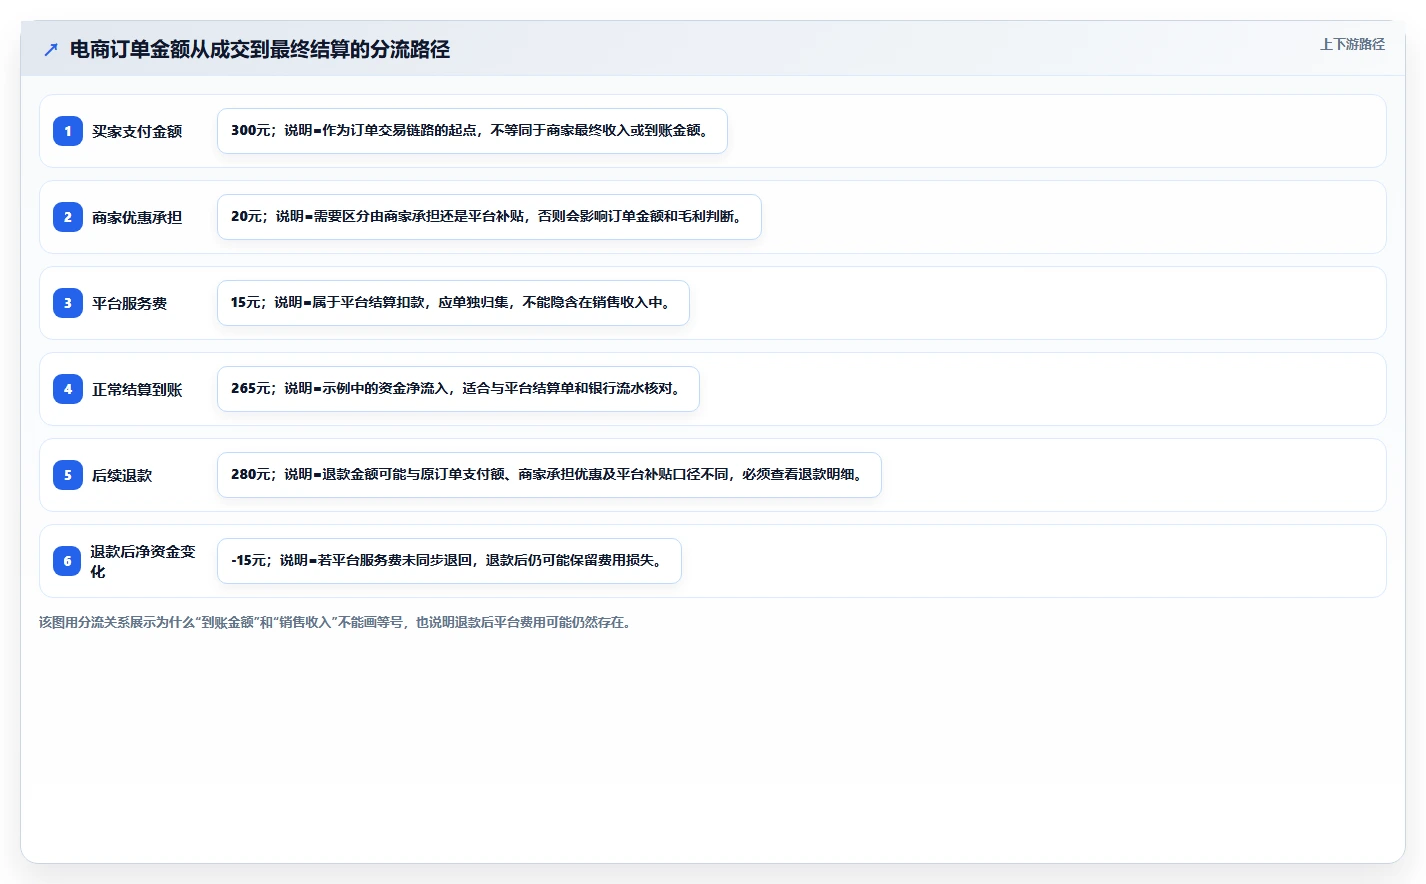Viewport: 1426px width, 884px height.
Task: Click step number badge 4
Action: (68, 389)
